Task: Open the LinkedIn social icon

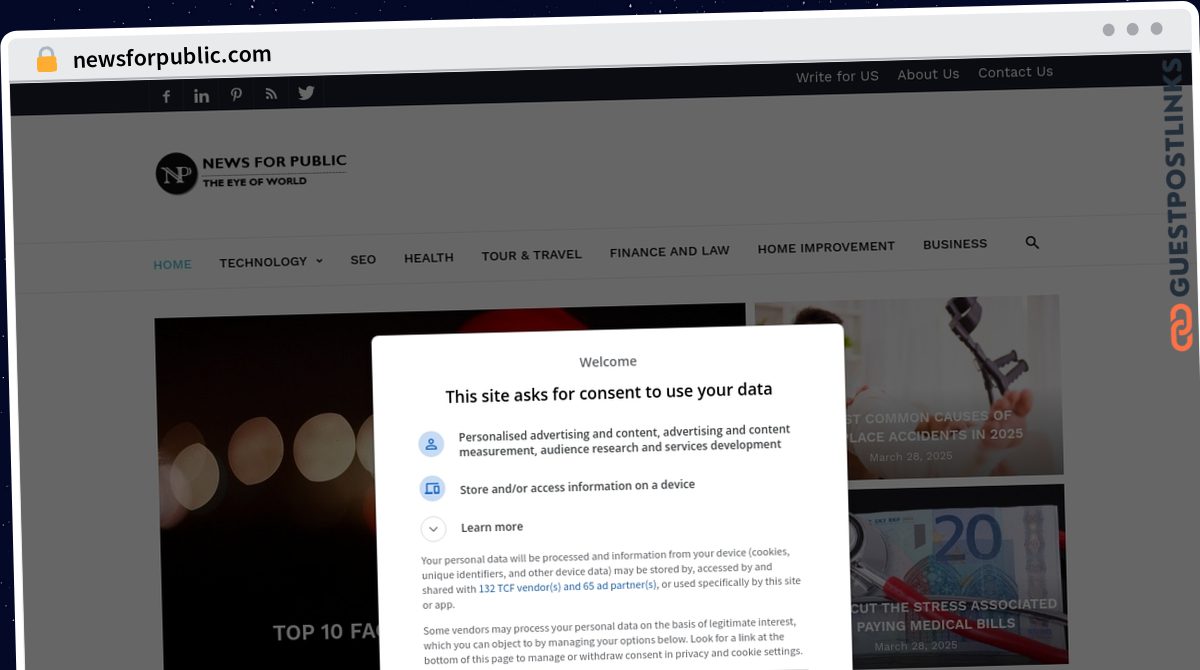Action: (201, 96)
